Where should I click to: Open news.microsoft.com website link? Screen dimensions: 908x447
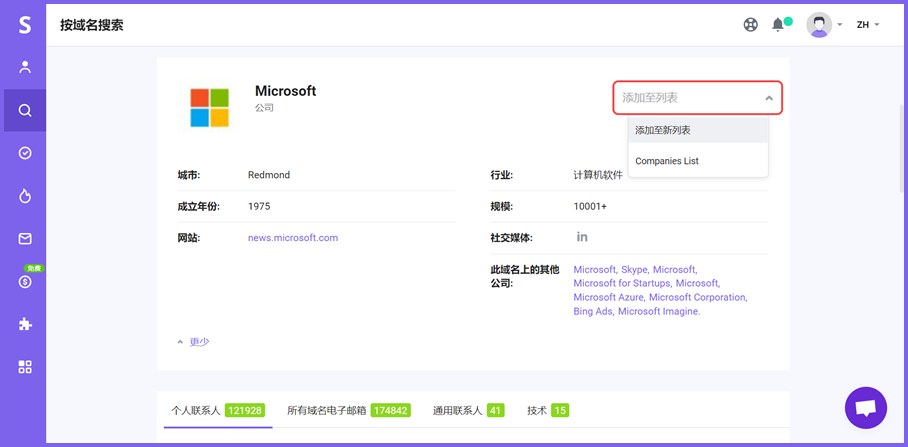tap(292, 237)
